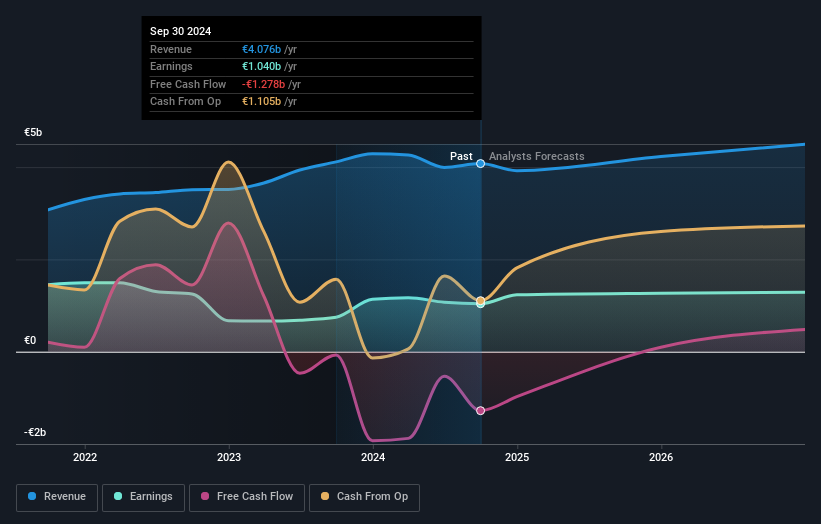Click the 2026 x-axis label

click(x=661, y=457)
